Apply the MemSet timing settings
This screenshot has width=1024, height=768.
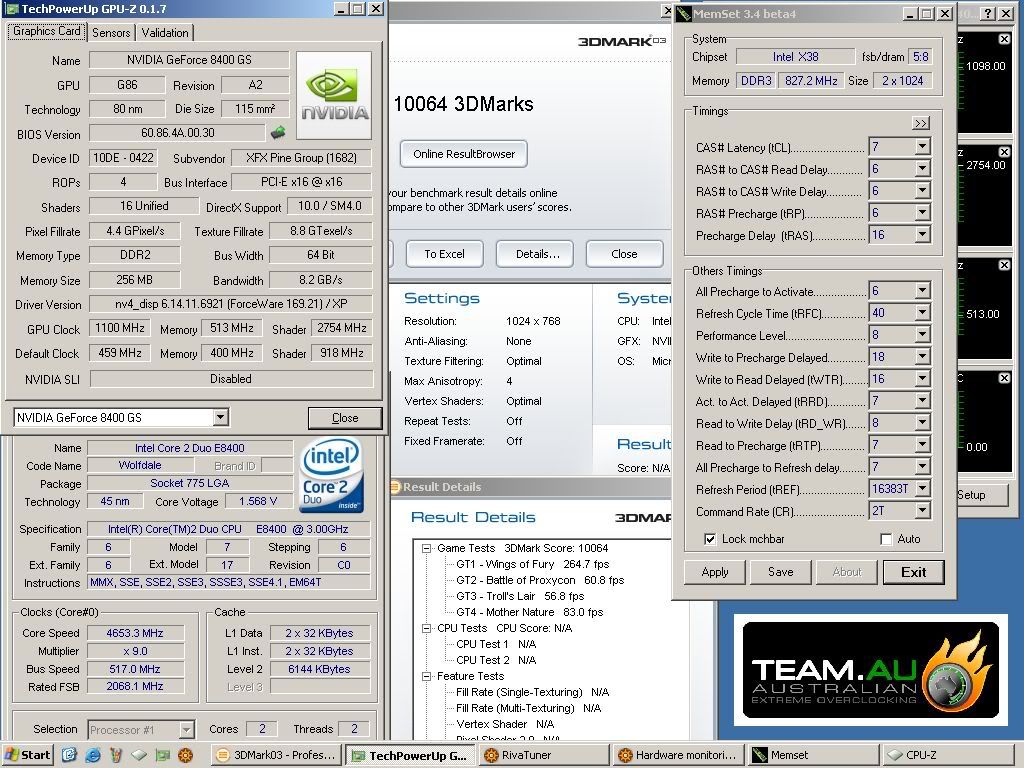(715, 572)
